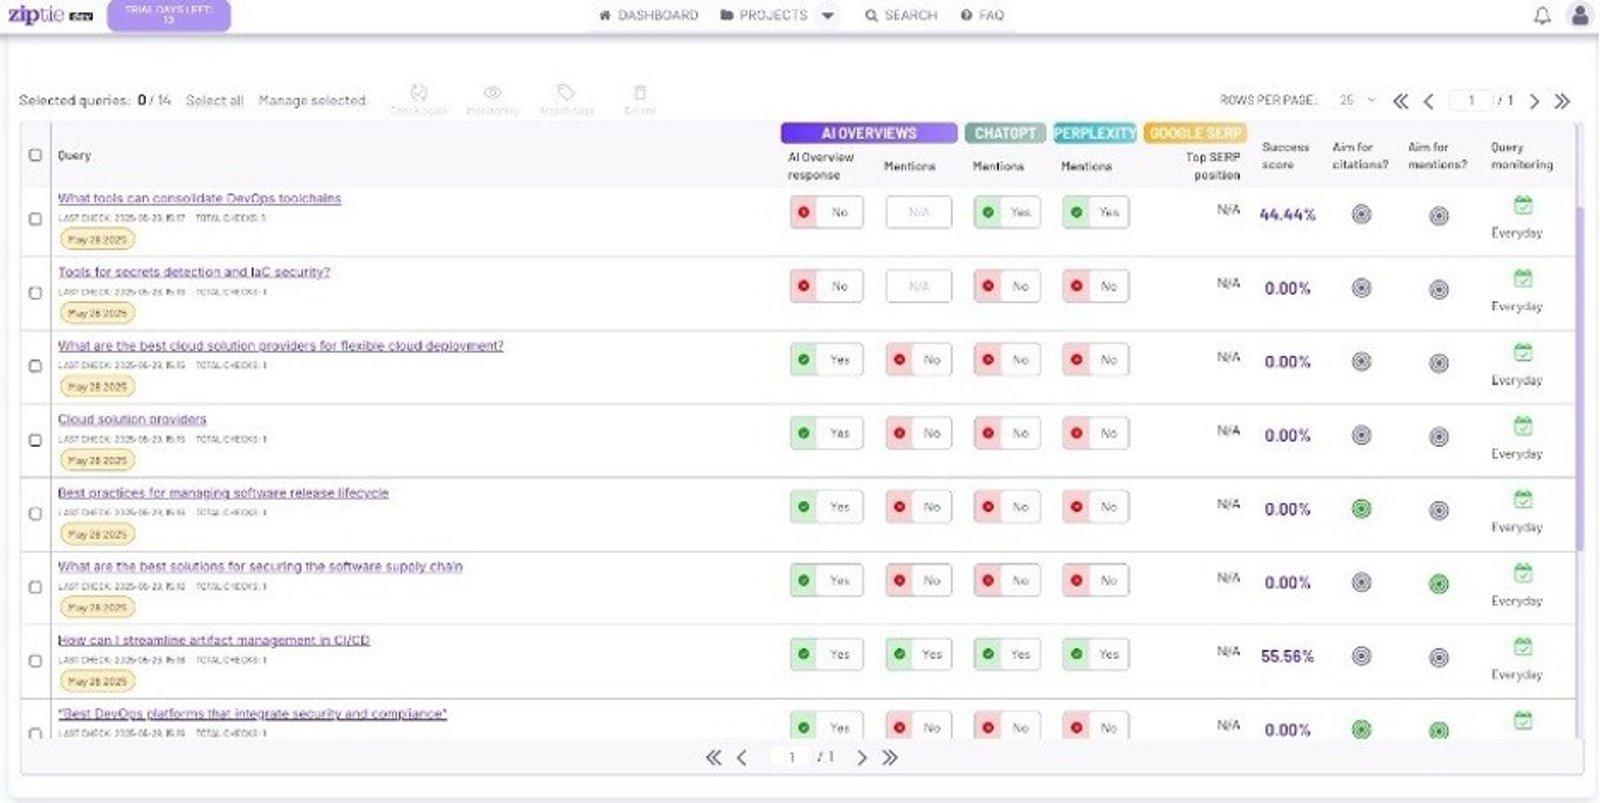Check the box for DevOps toolchains query
The width and height of the screenshot is (1600, 803).
35,219
